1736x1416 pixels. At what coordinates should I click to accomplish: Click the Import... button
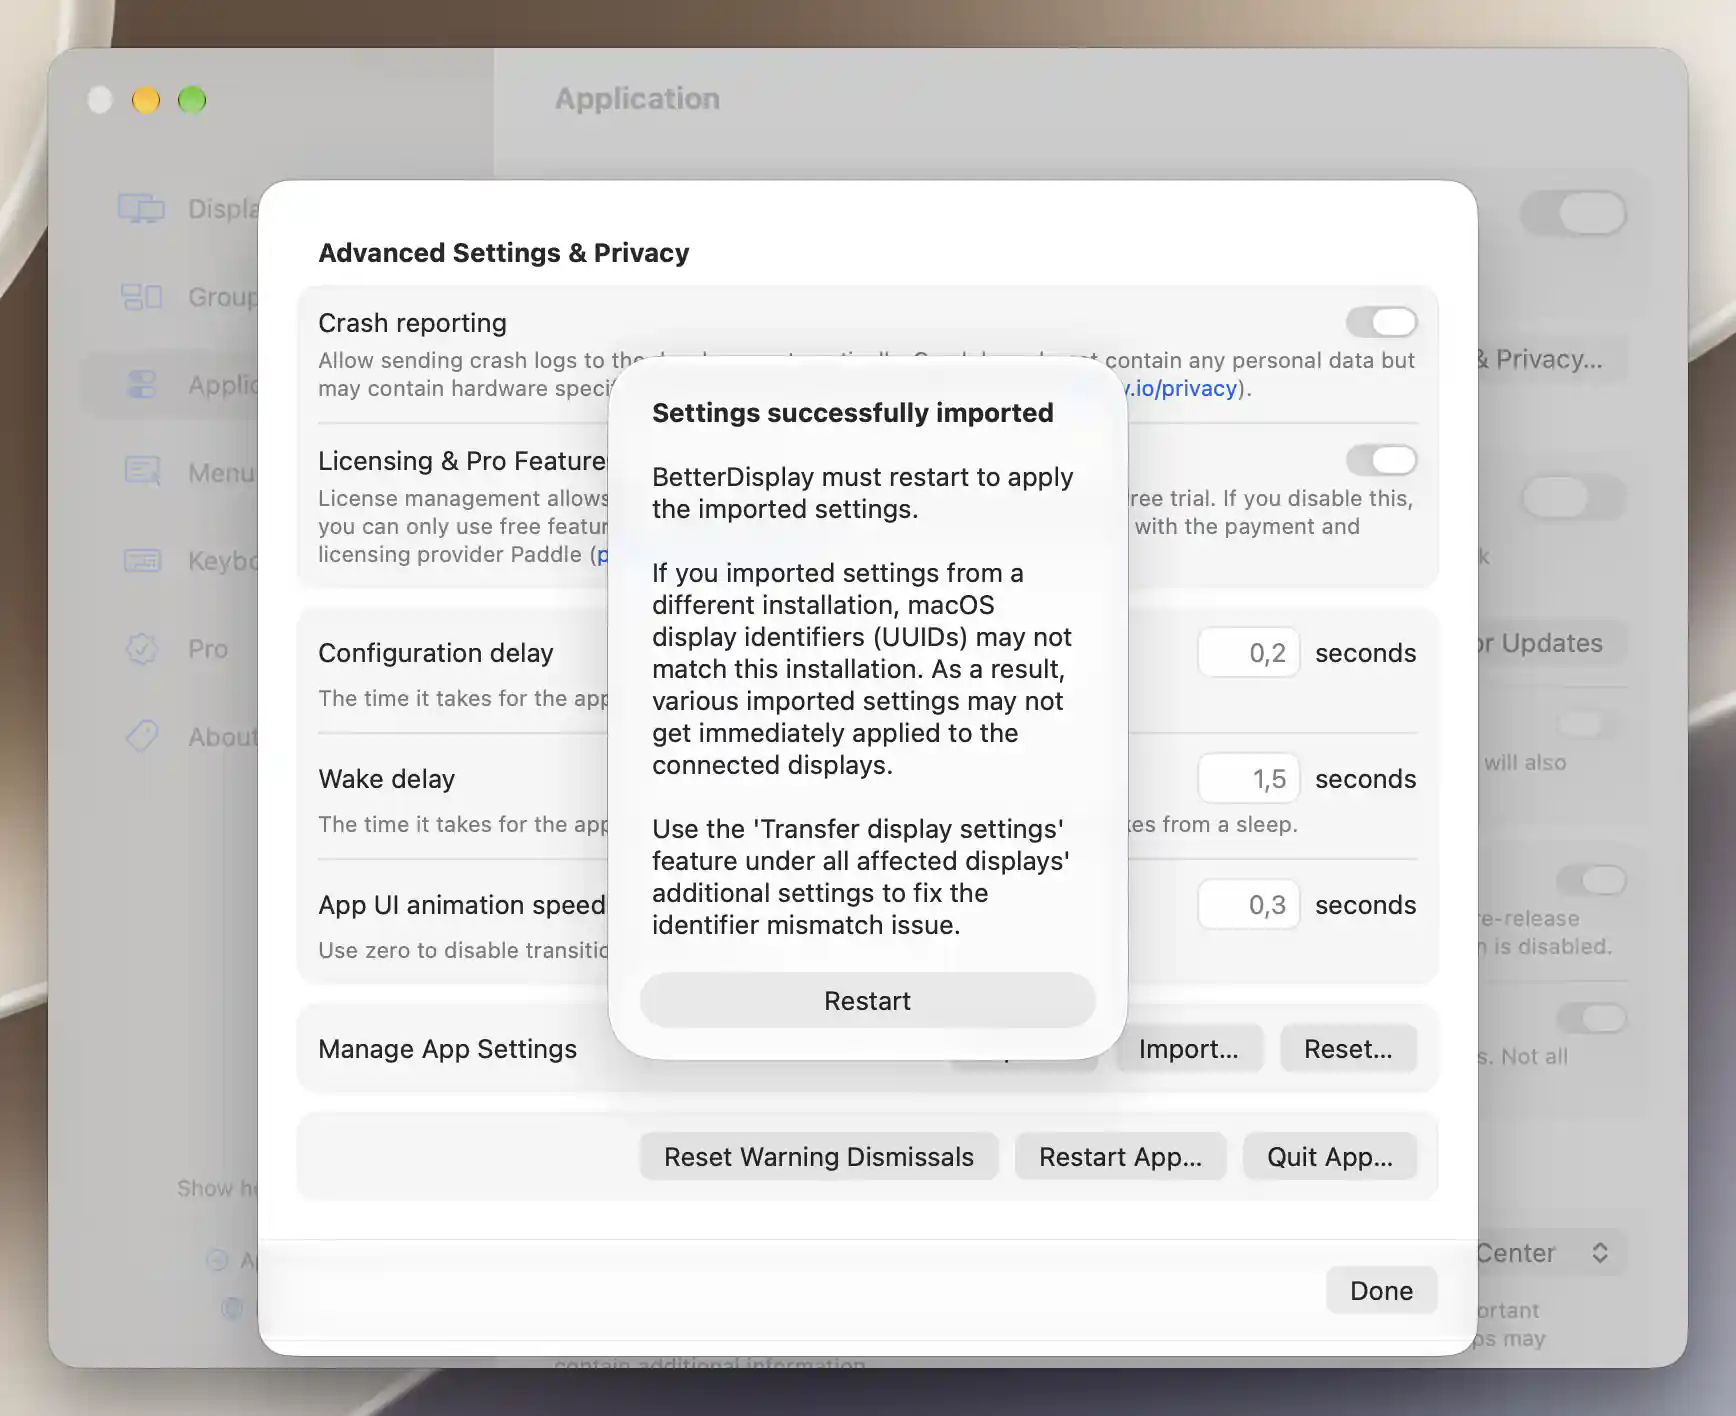click(1189, 1049)
